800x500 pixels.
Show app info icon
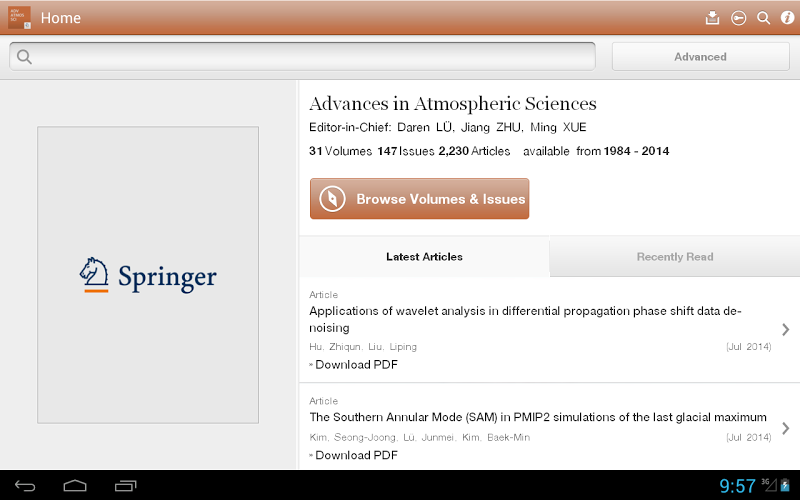[x=787, y=18]
